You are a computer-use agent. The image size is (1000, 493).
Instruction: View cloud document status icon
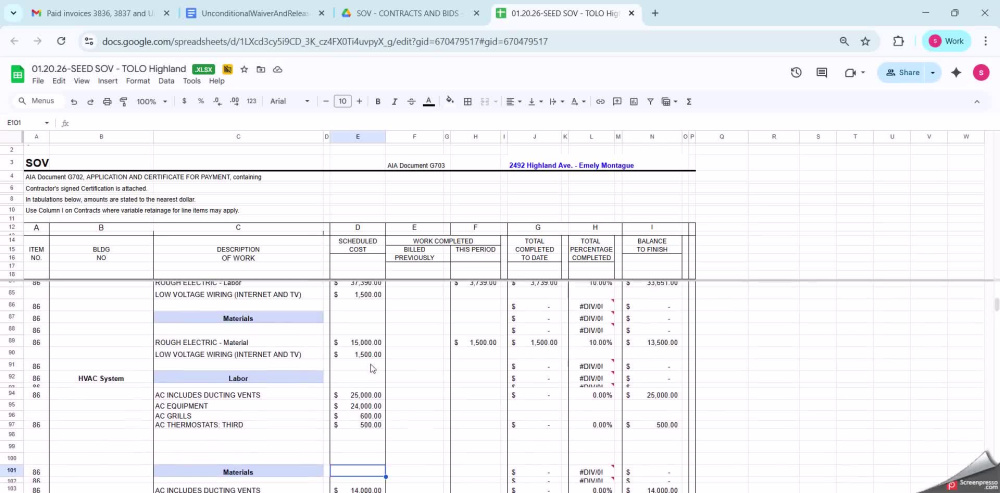(277, 70)
